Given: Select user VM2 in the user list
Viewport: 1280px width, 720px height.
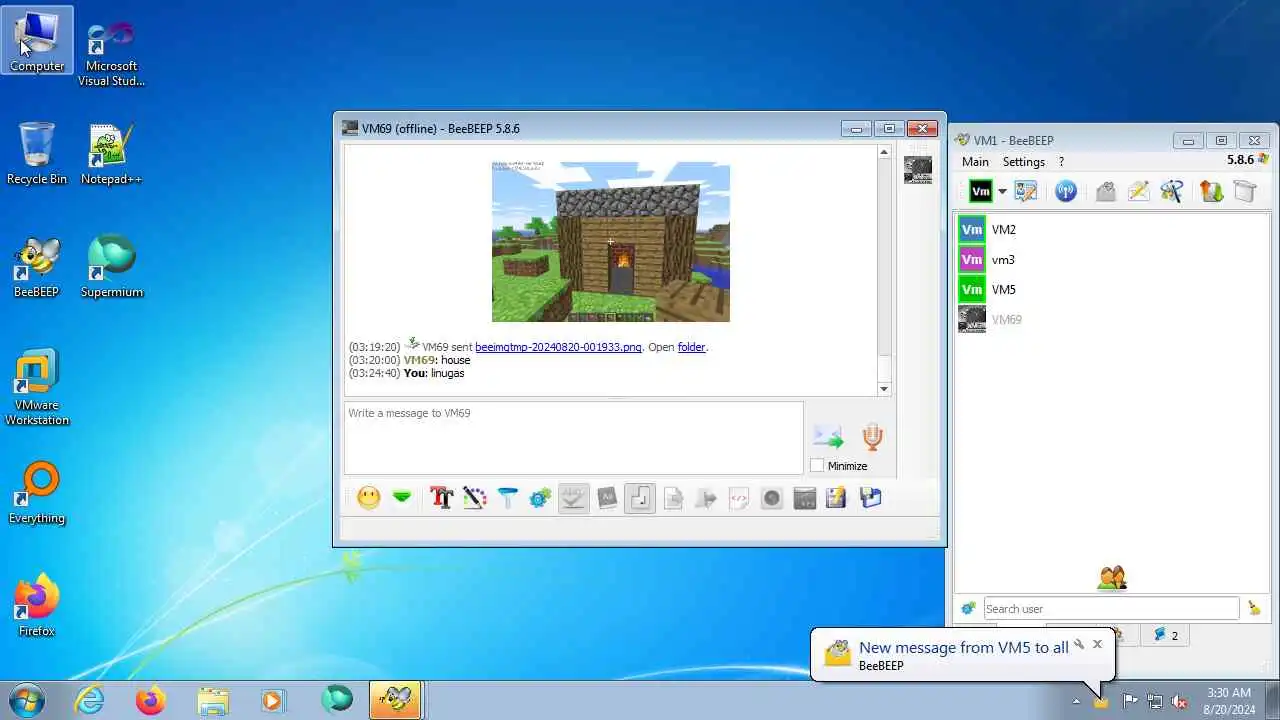Looking at the screenshot, I should click(x=1111, y=230).
